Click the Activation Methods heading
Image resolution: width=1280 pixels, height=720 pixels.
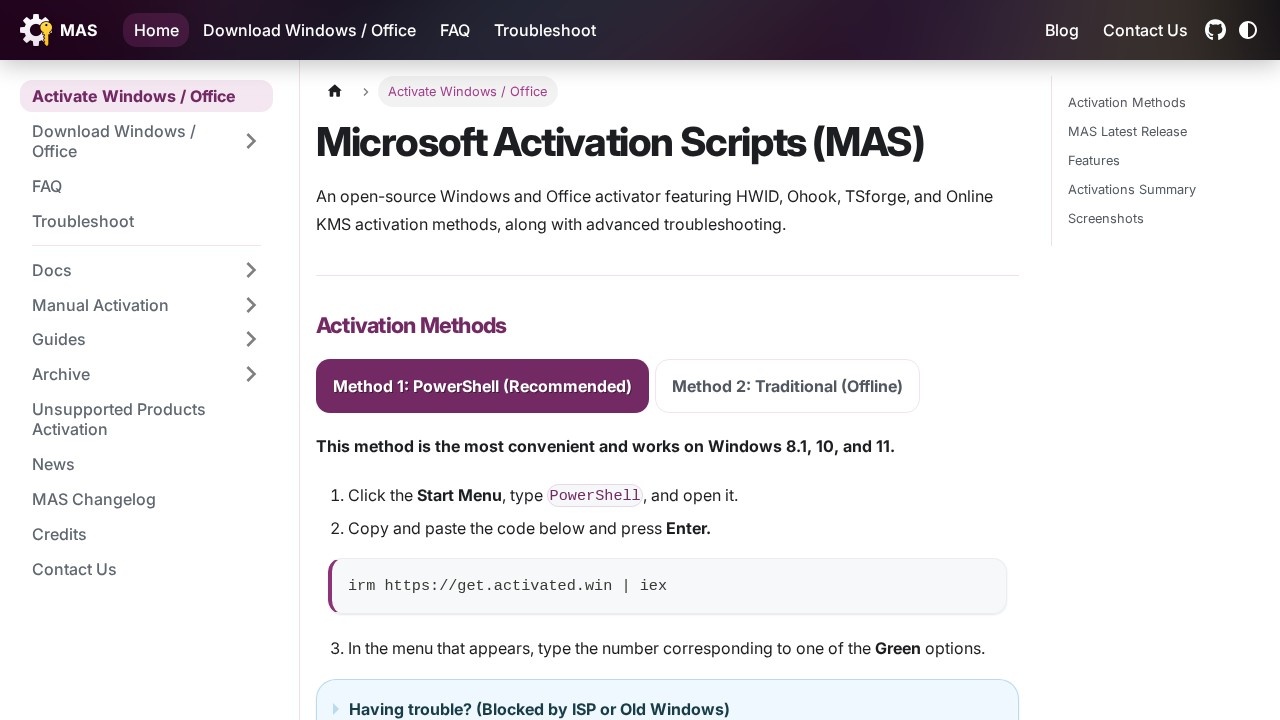pos(411,325)
